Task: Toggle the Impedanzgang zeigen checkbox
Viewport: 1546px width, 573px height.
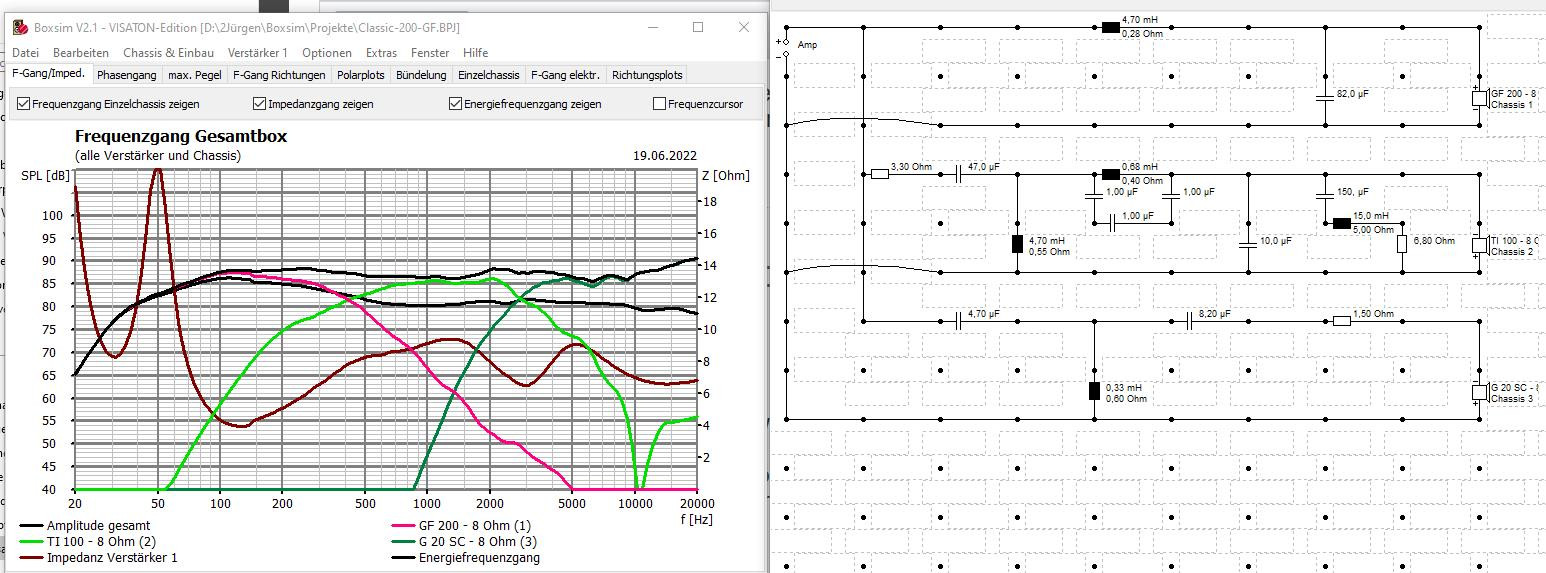Action: [260, 104]
